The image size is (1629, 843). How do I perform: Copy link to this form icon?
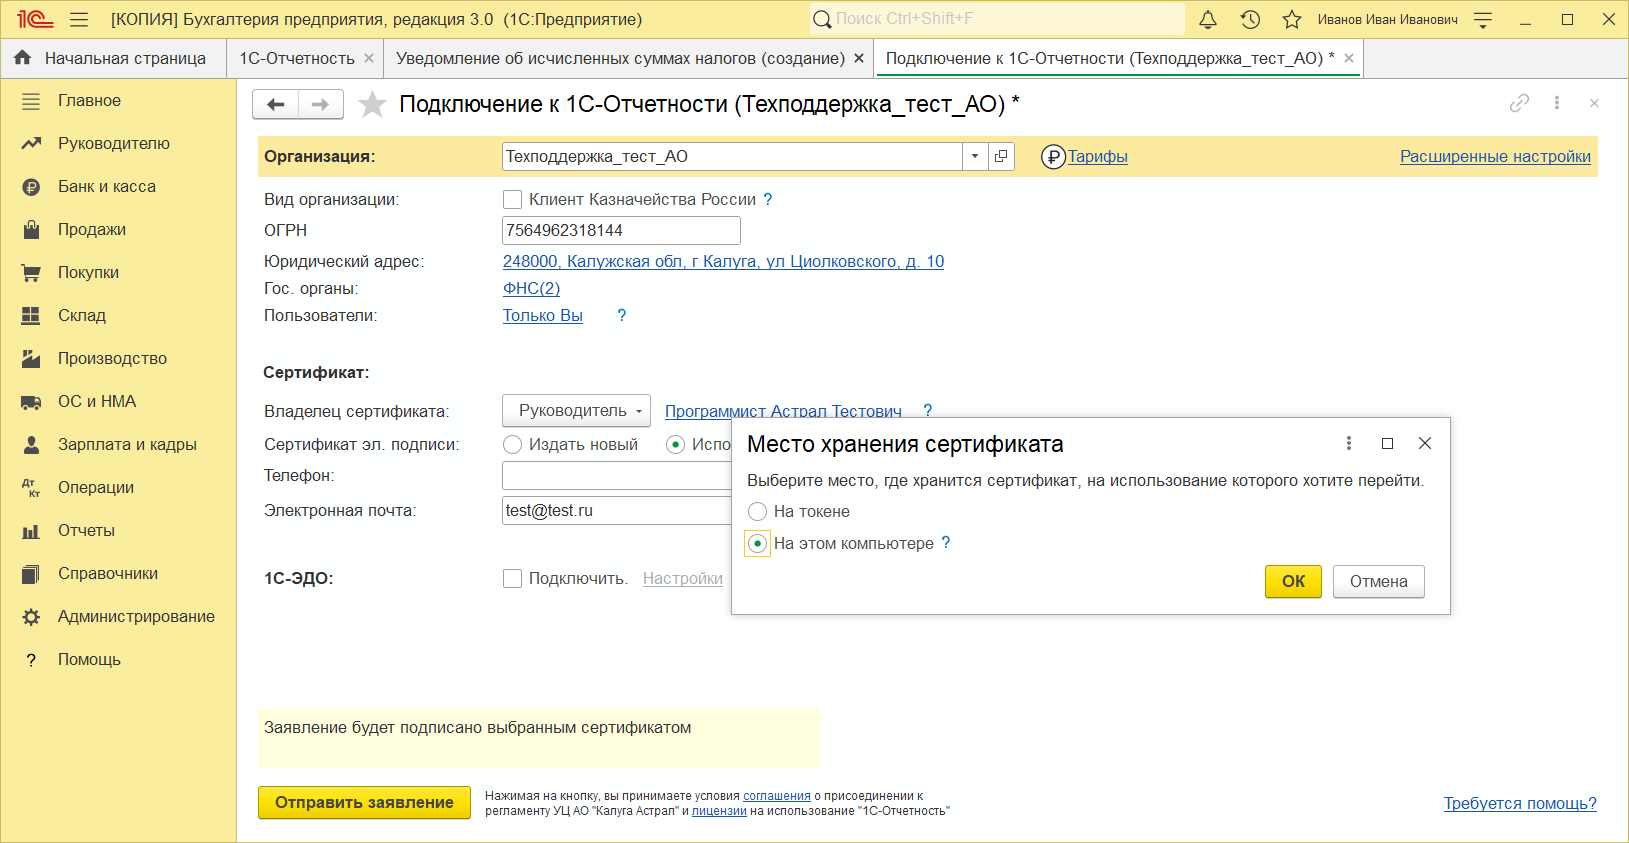pyautogui.click(x=1519, y=103)
